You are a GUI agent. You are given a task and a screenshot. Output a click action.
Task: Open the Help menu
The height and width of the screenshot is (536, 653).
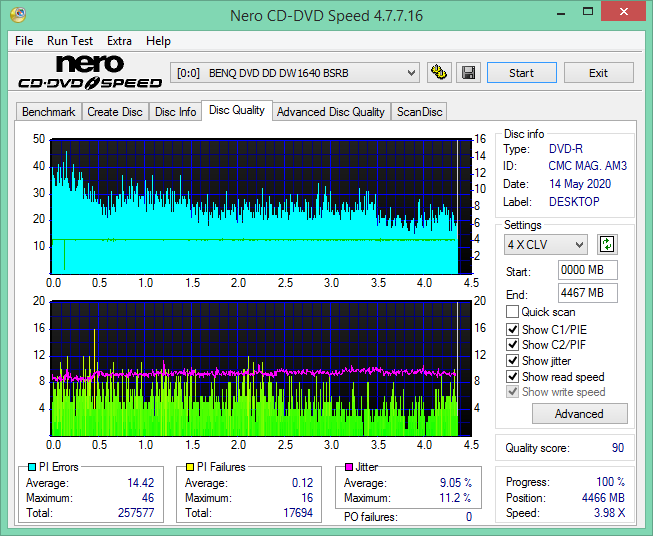[158, 41]
